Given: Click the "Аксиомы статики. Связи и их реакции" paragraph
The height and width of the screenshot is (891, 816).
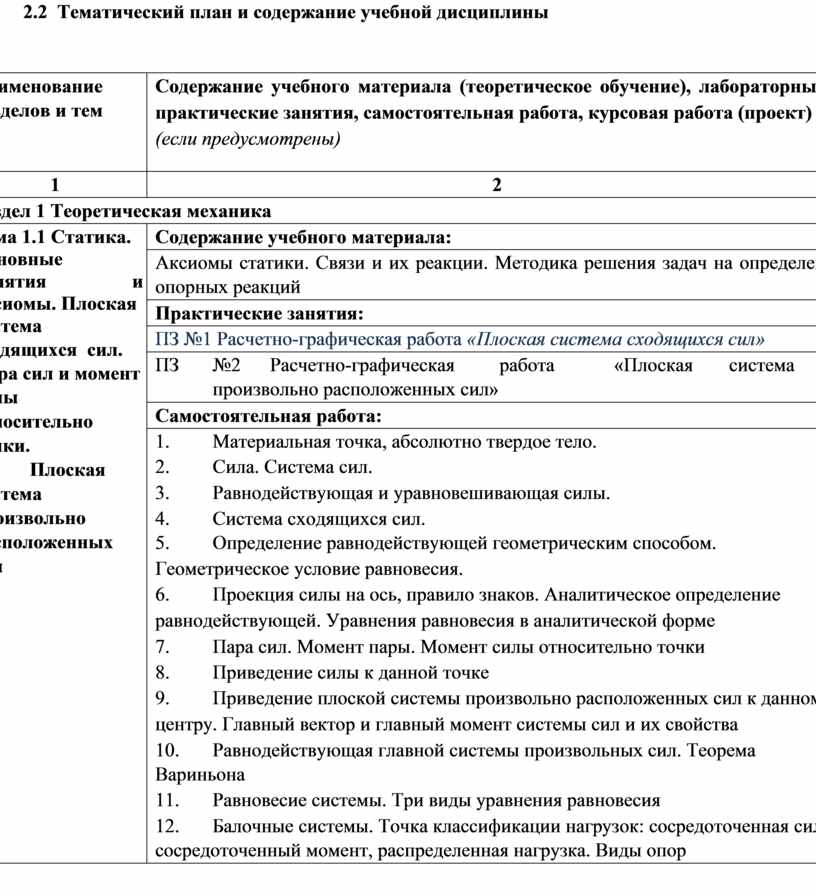Looking at the screenshot, I should 480,275.
